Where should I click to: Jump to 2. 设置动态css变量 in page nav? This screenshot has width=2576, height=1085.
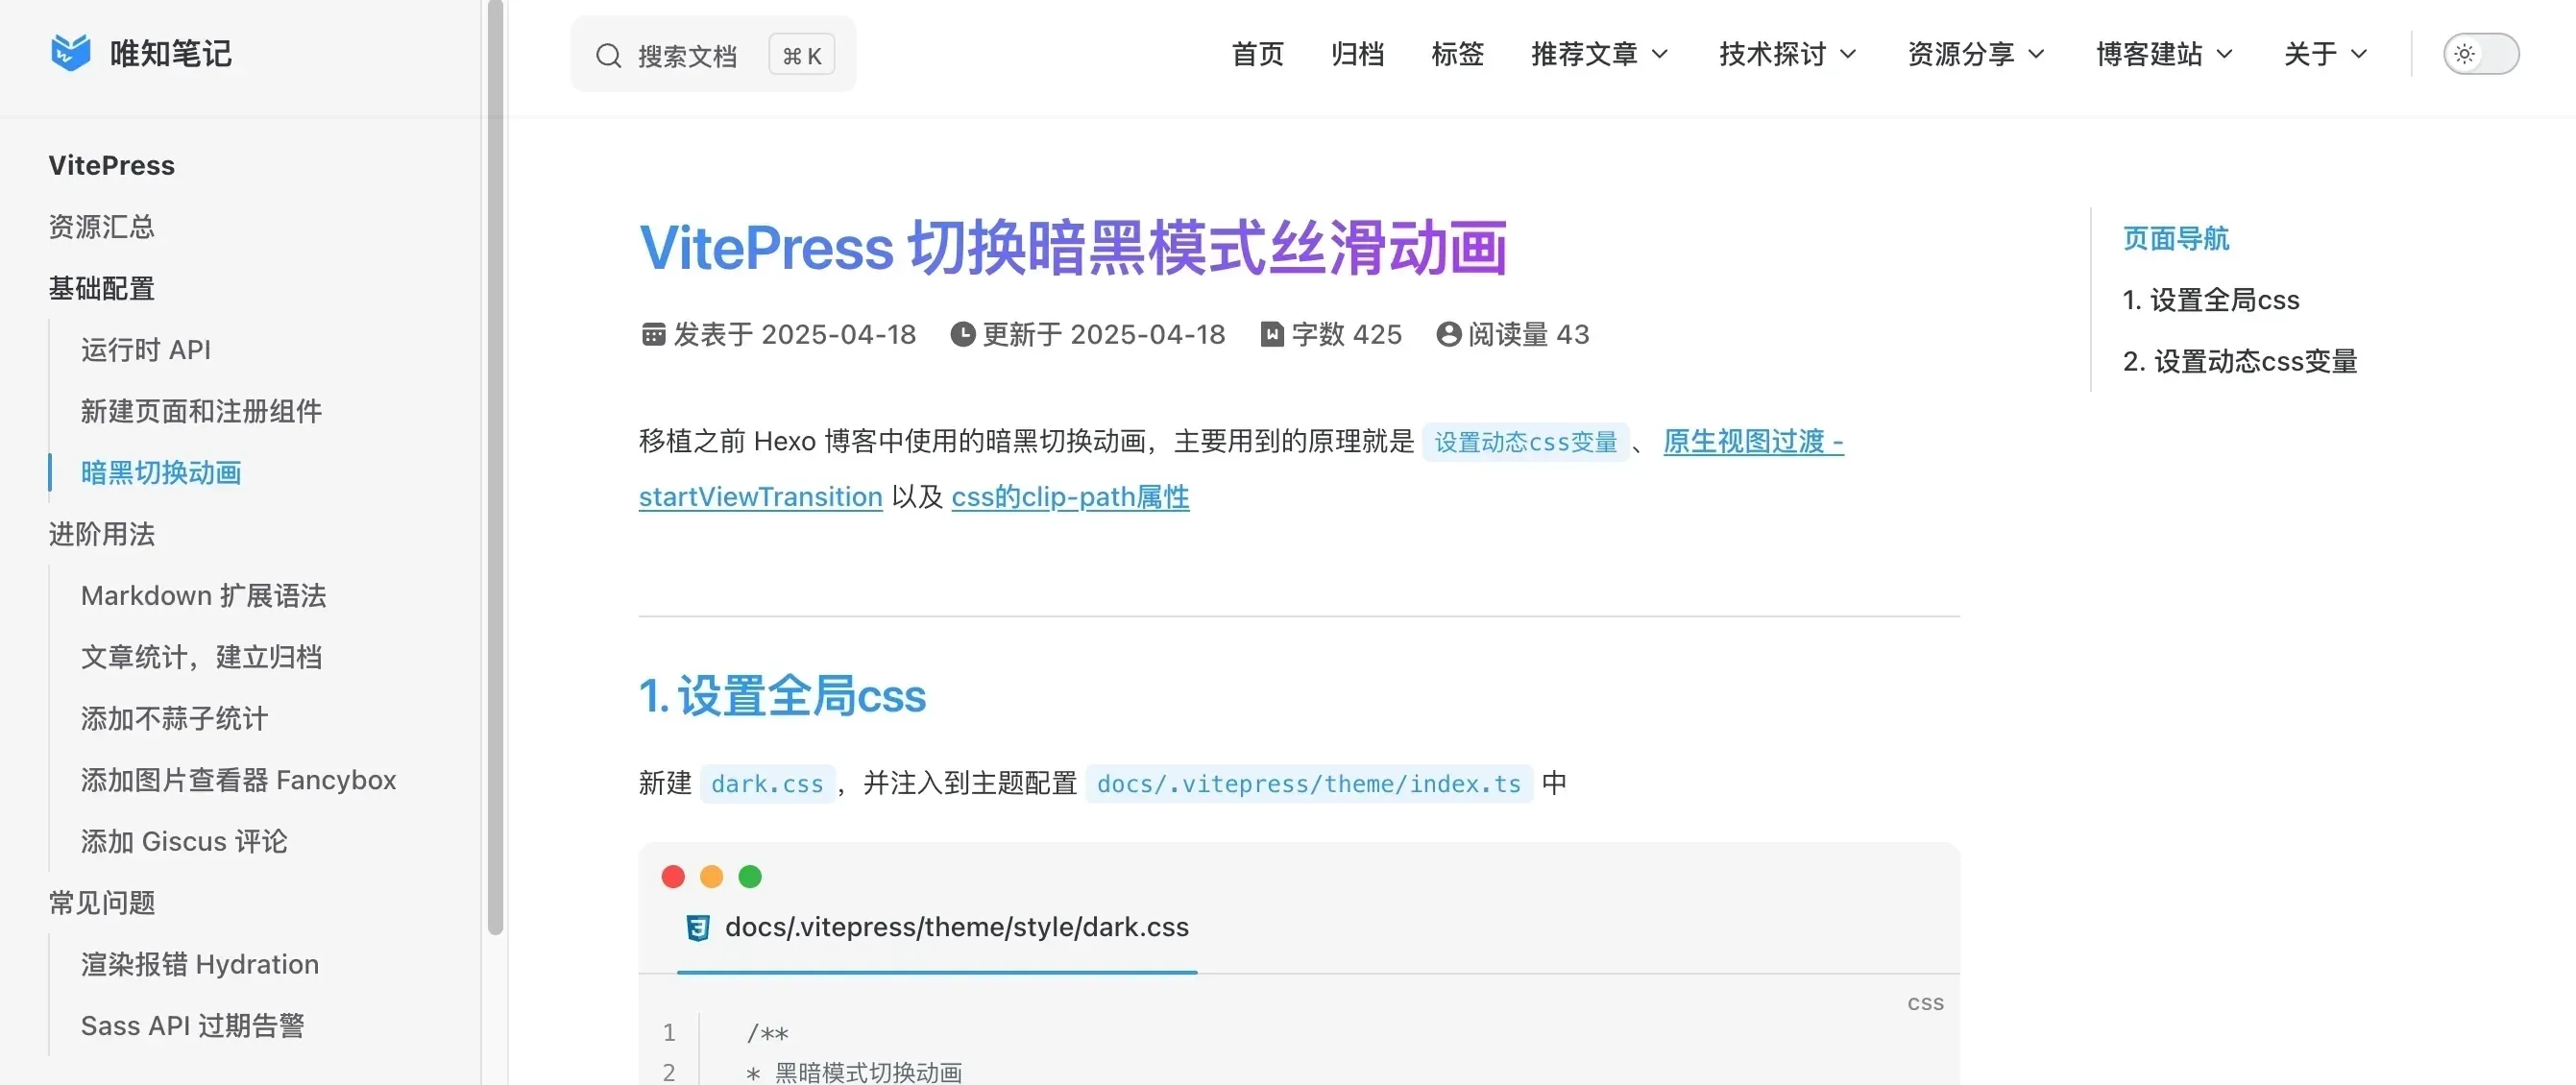2240,361
